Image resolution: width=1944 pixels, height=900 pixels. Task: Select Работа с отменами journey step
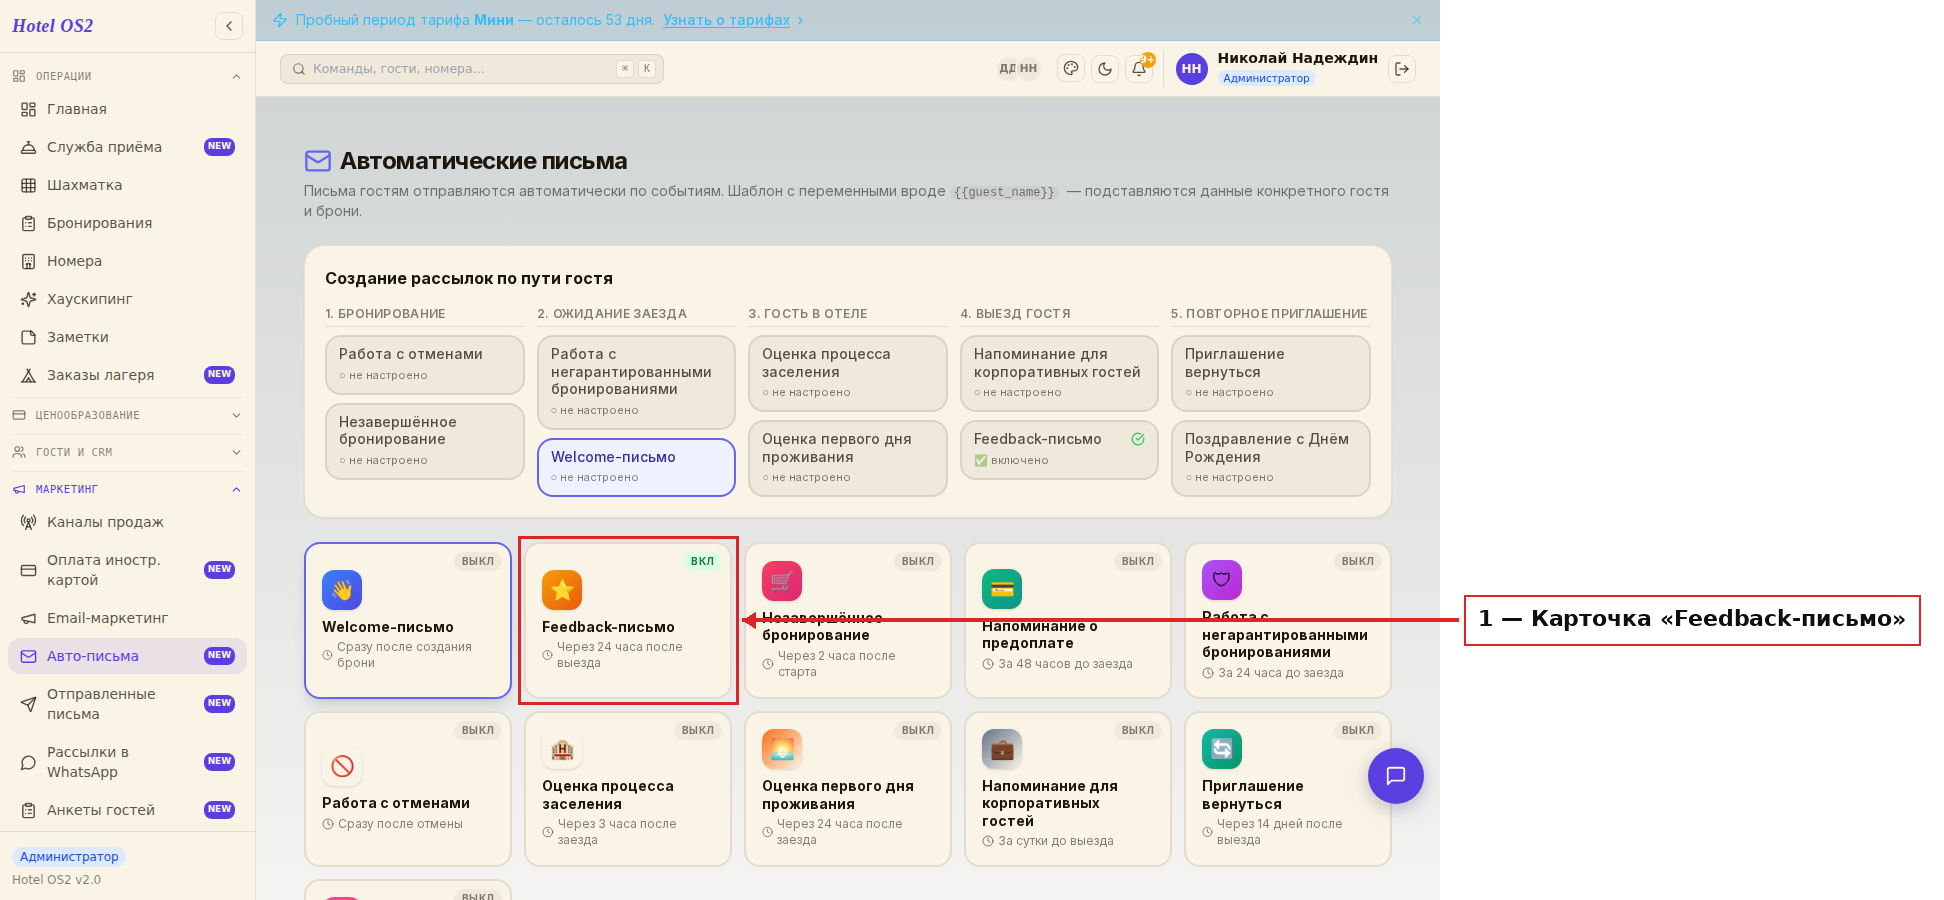[424, 365]
